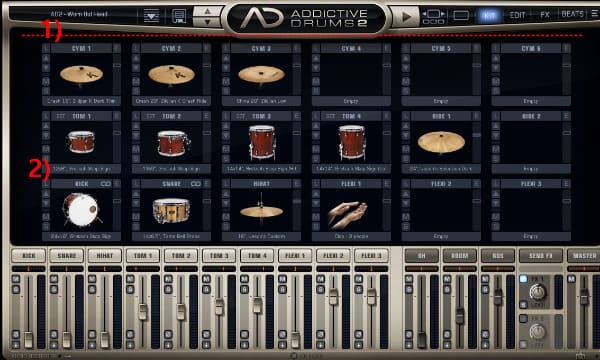
Task: Click the up arrow in CYM 1 slot
Action: click(46, 59)
